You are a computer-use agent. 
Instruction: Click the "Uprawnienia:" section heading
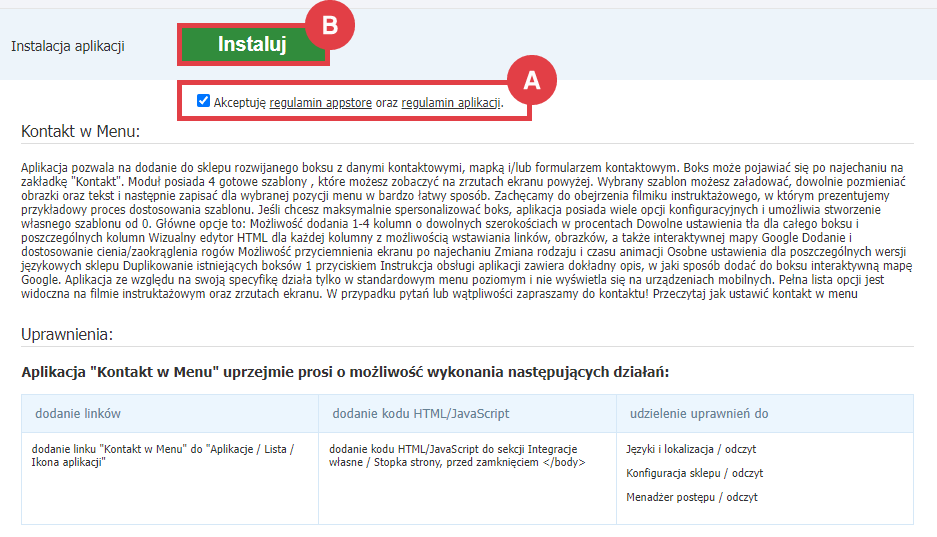(67, 333)
